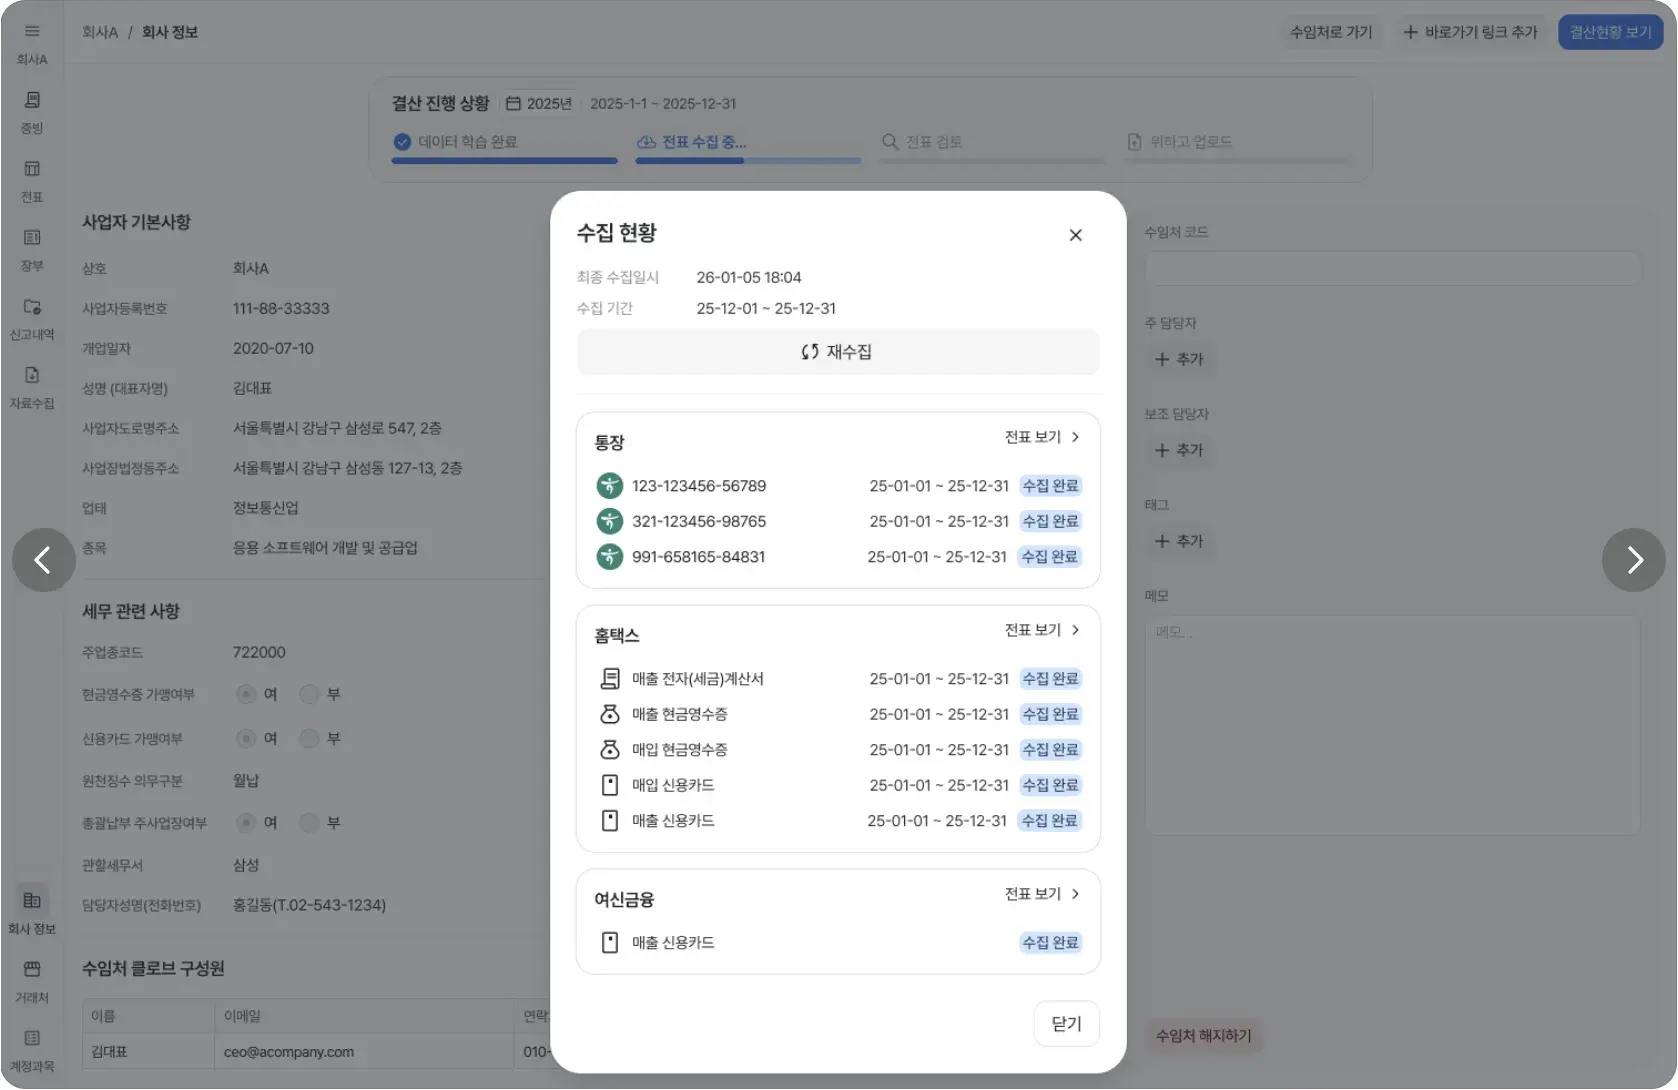Click 회사A in the breadcrumb

100,32
